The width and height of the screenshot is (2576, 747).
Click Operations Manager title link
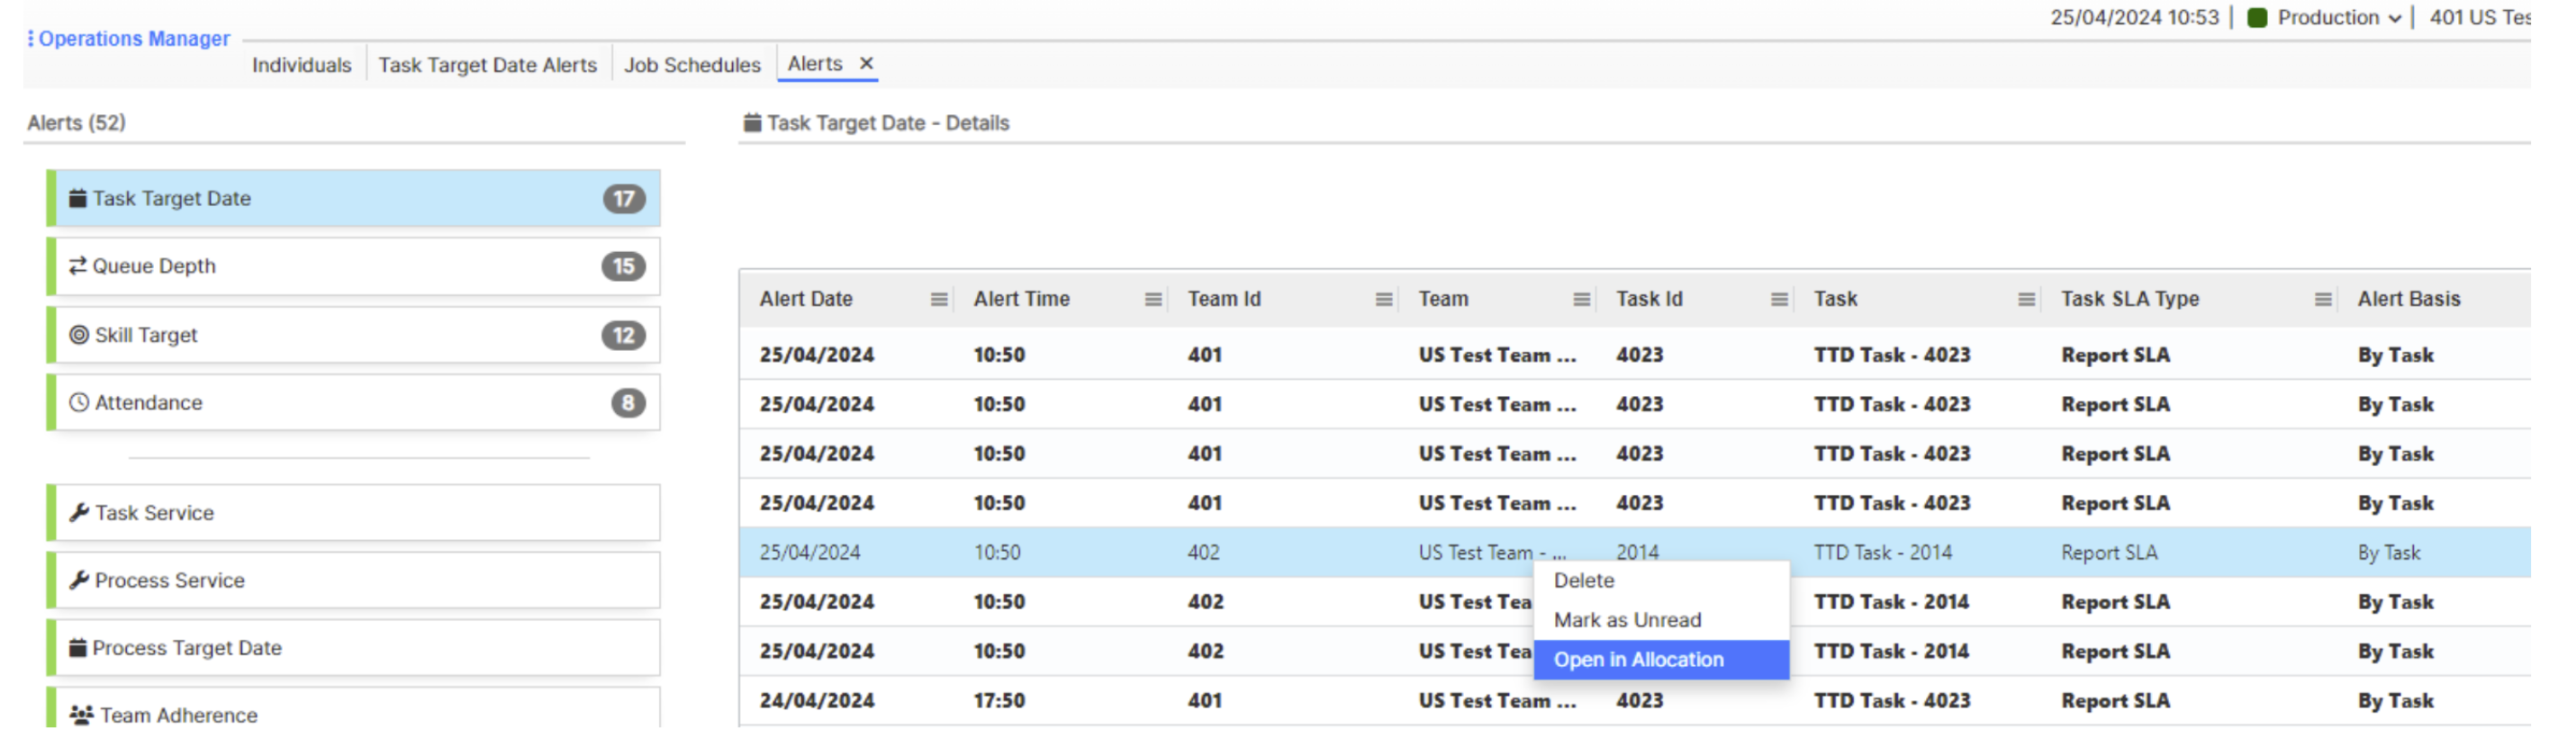point(134,39)
